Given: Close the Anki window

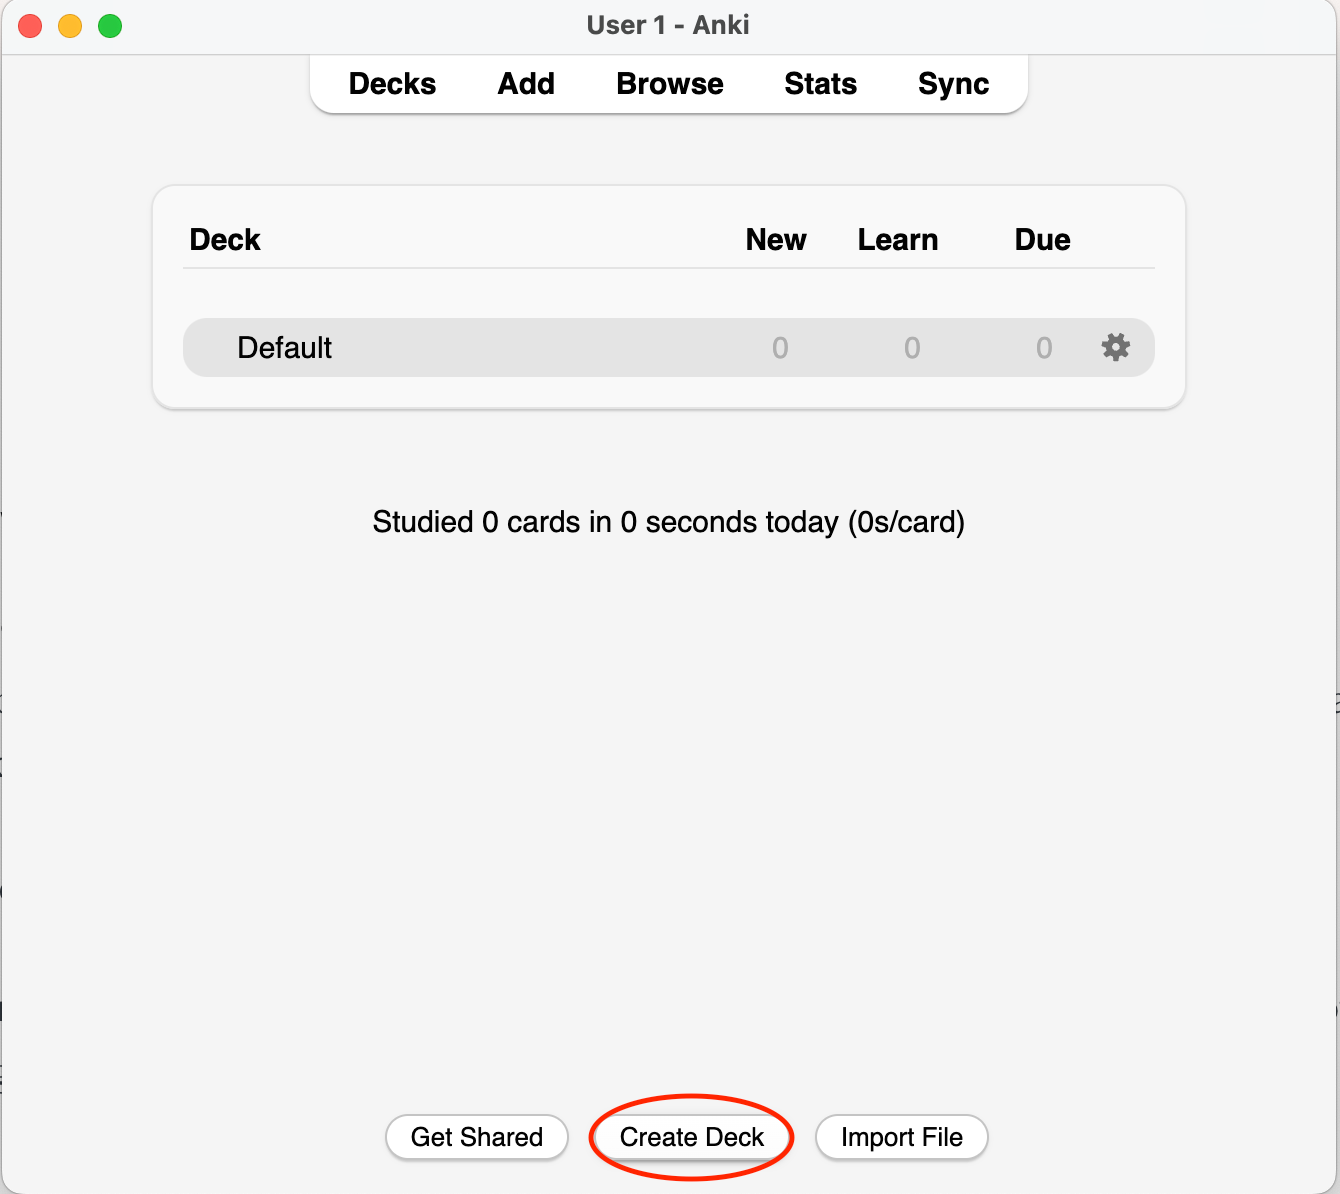Looking at the screenshot, I should tap(30, 26).
